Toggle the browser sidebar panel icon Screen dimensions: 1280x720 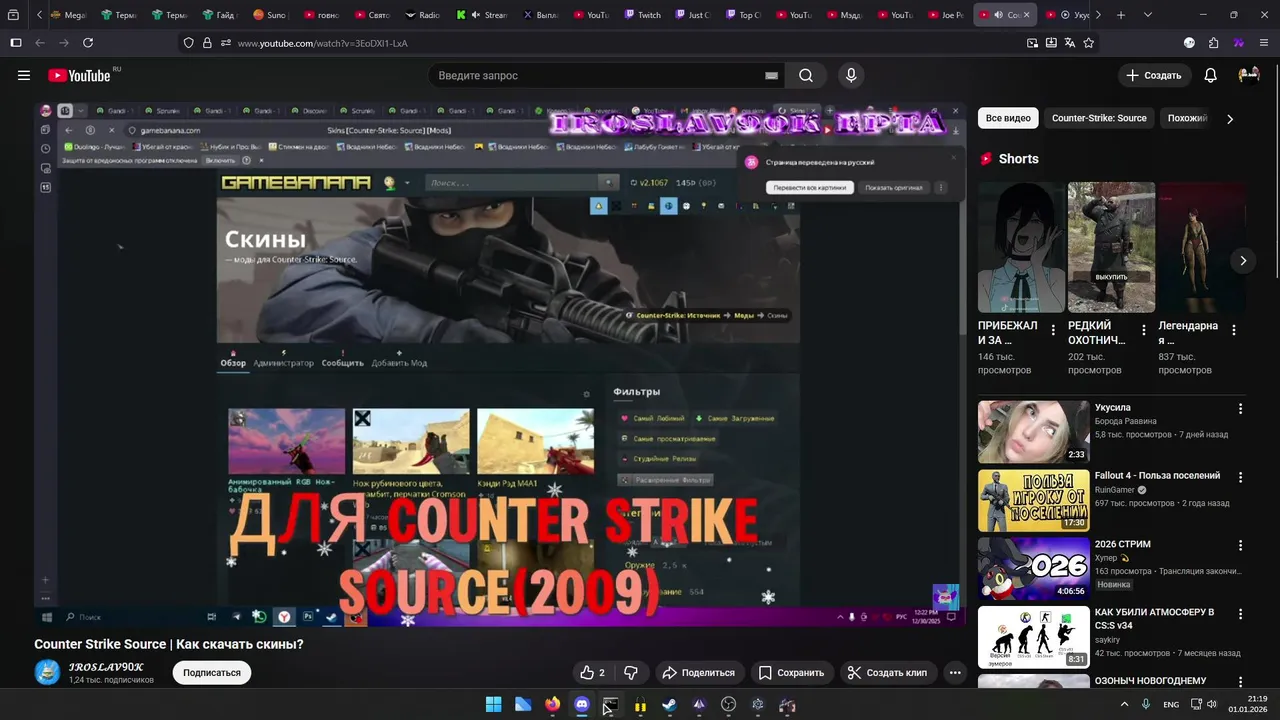point(15,43)
